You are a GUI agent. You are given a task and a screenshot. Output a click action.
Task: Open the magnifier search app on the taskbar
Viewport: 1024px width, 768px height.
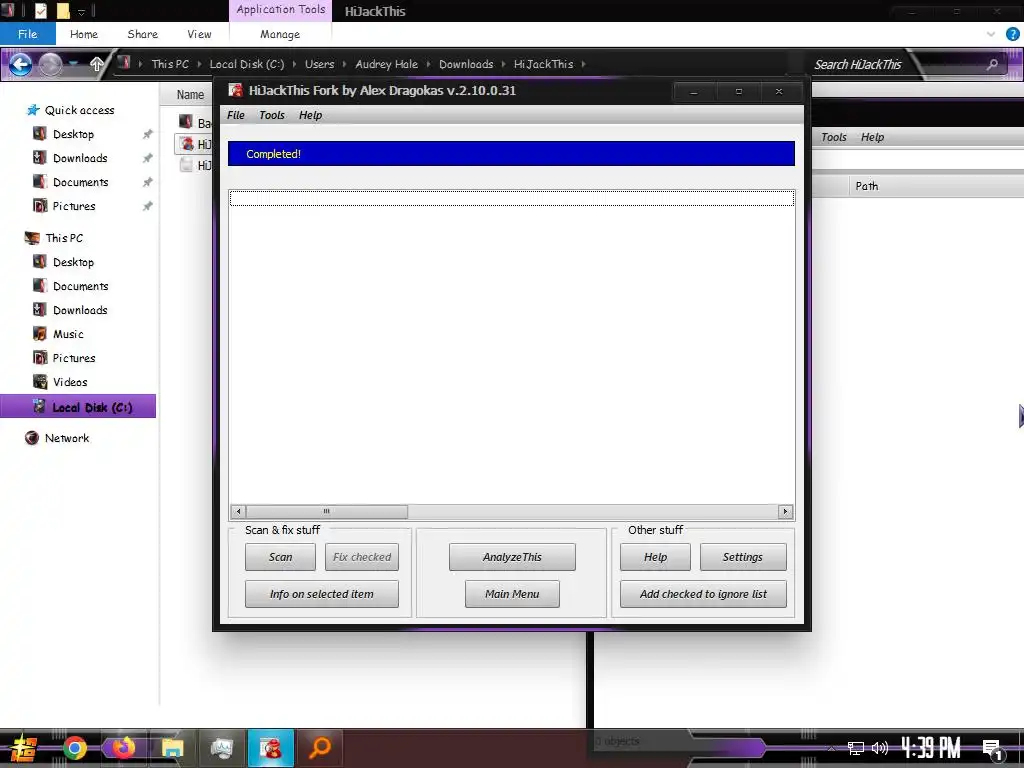pos(320,748)
